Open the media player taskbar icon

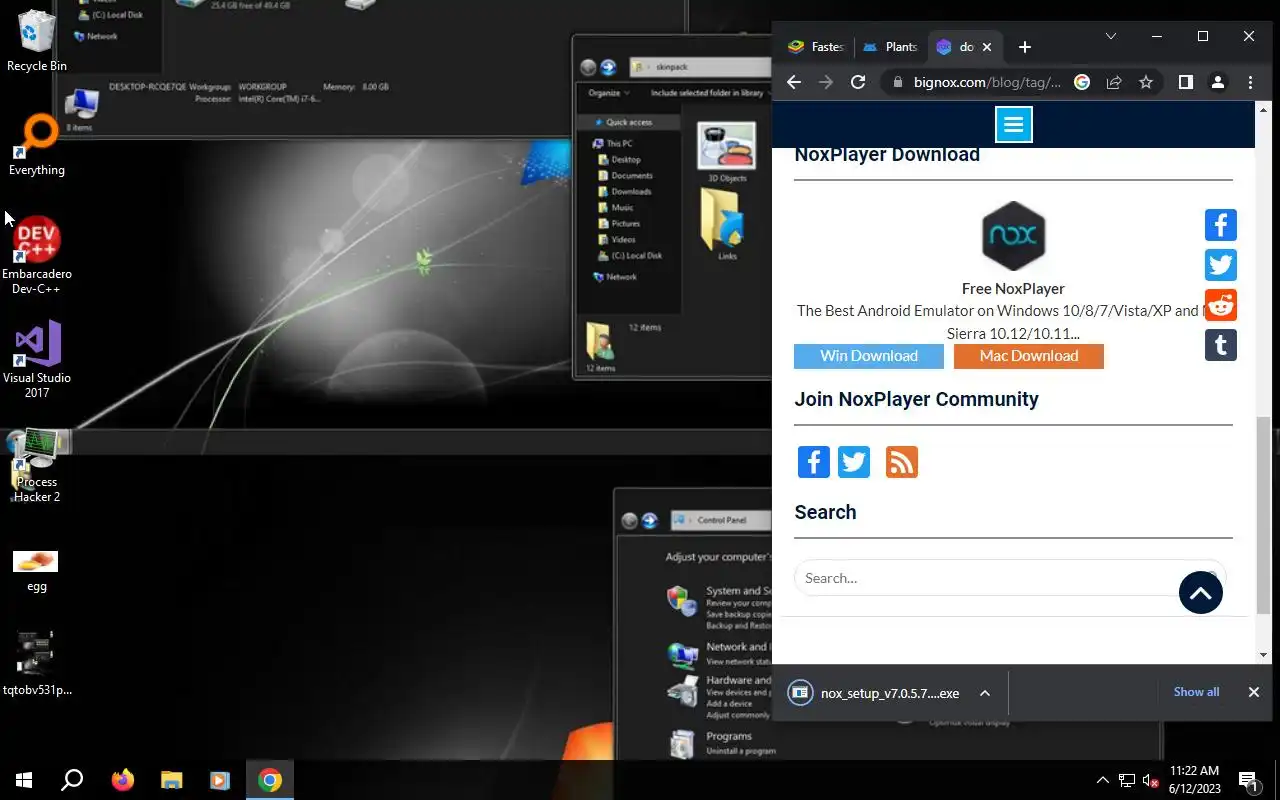coord(220,780)
